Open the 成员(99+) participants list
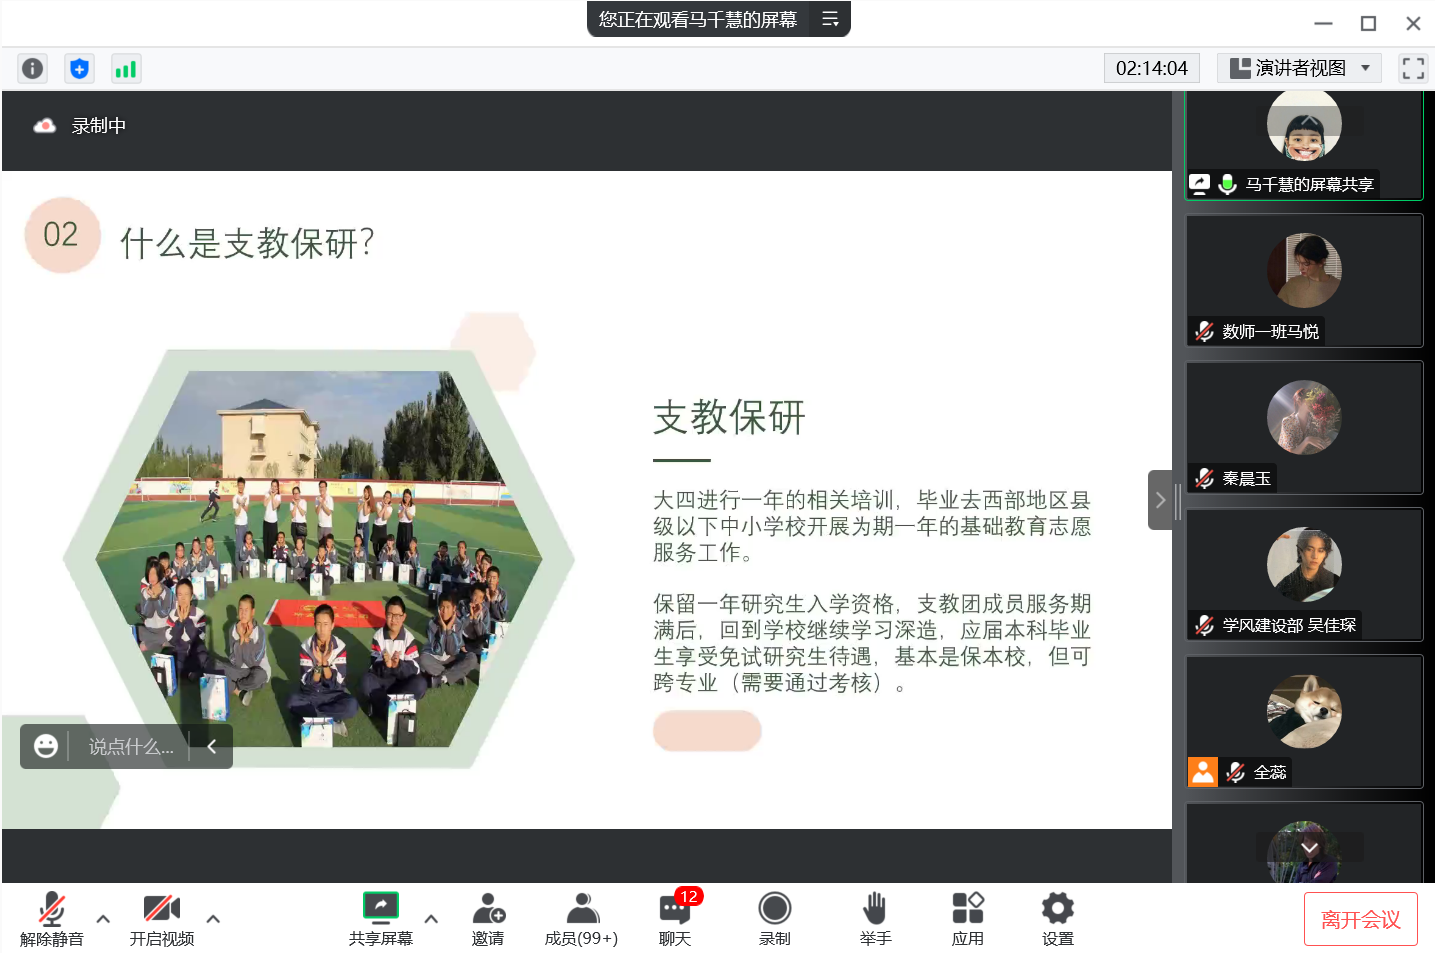This screenshot has width=1435, height=953. tap(581, 918)
